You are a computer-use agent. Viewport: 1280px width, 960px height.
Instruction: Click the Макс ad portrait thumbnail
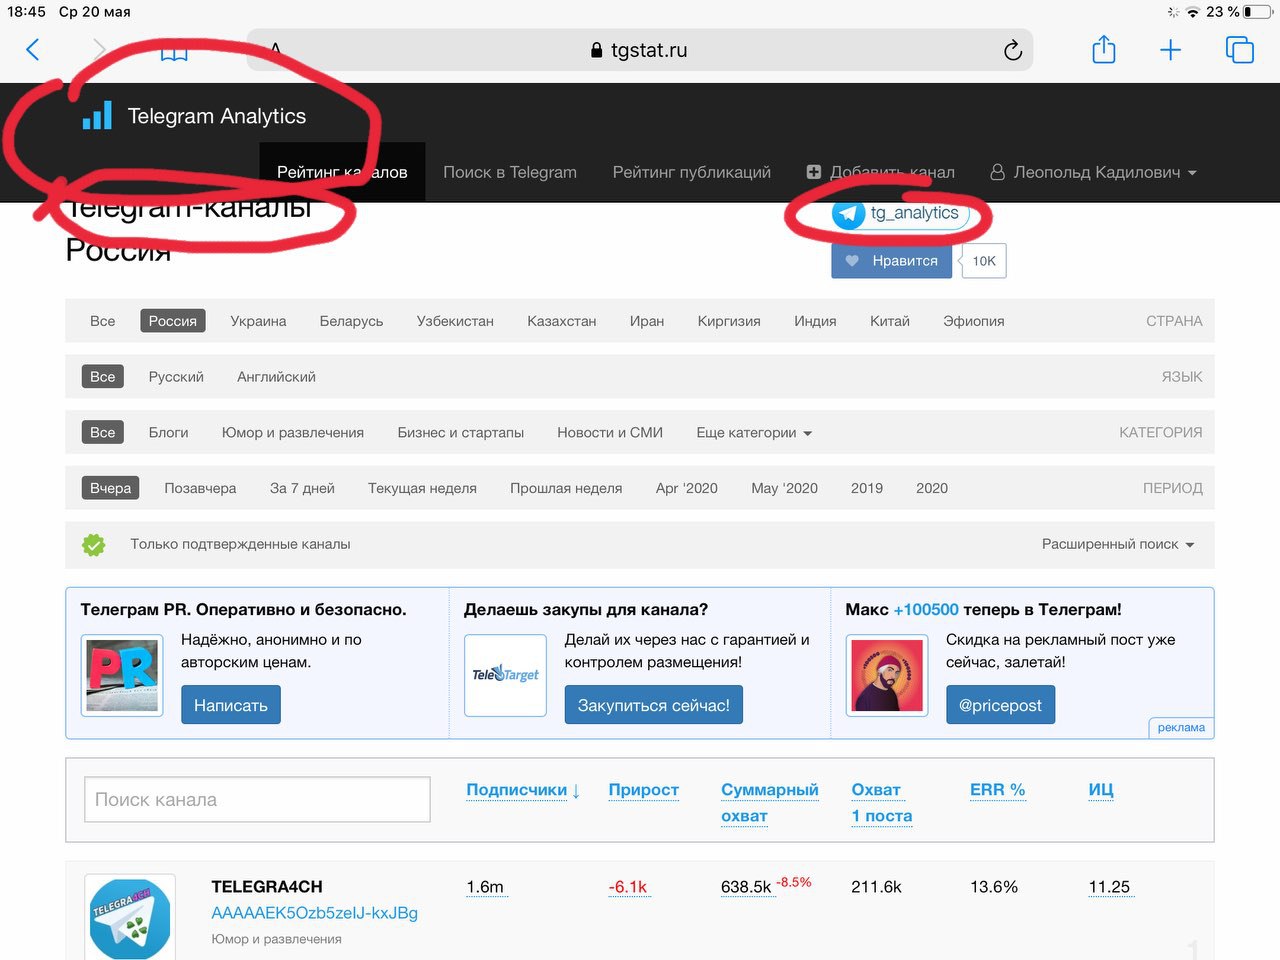(887, 675)
